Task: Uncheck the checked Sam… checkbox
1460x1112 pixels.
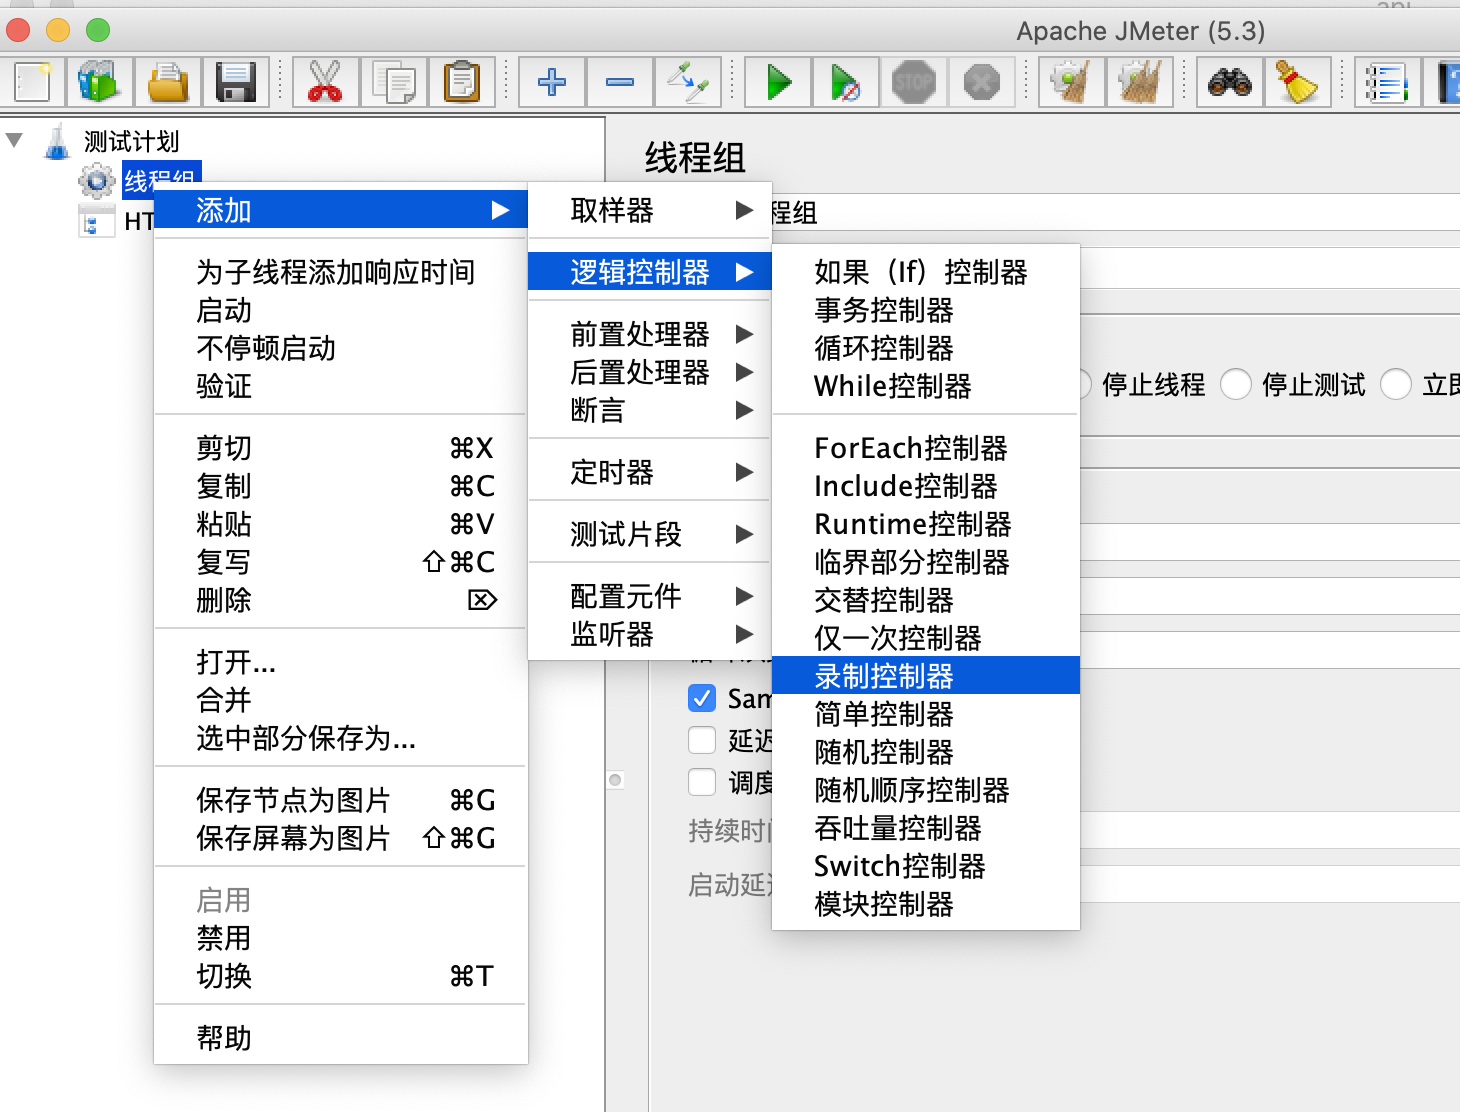Action: (702, 698)
